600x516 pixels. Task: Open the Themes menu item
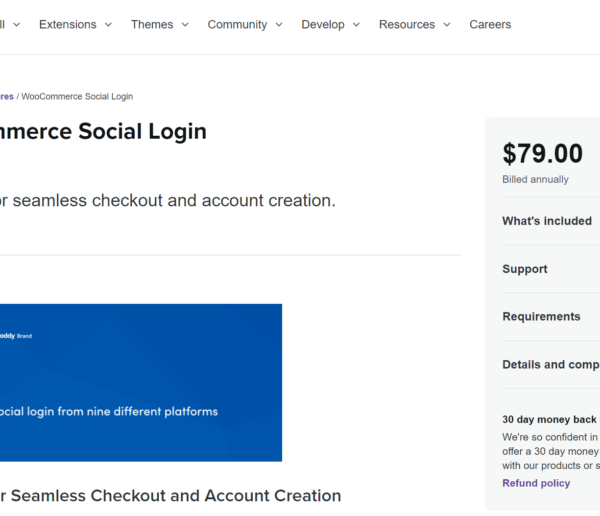click(x=152, y=24)
